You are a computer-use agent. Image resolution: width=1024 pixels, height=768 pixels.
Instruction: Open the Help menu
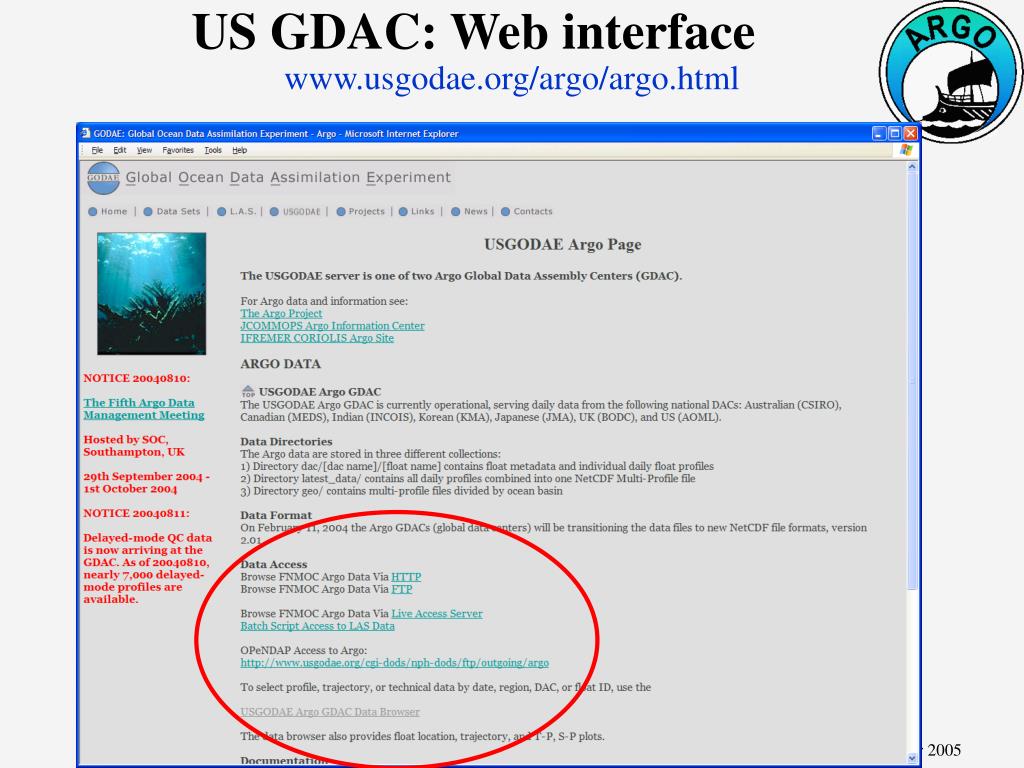pyautogui.click(x=240, y=150)
